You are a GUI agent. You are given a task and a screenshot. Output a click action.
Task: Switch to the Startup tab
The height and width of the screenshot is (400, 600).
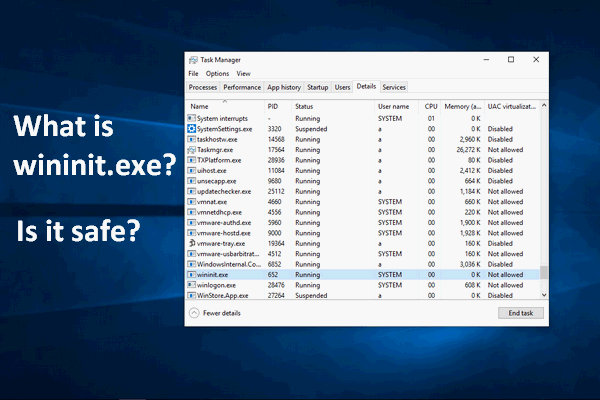pos(318,87)
